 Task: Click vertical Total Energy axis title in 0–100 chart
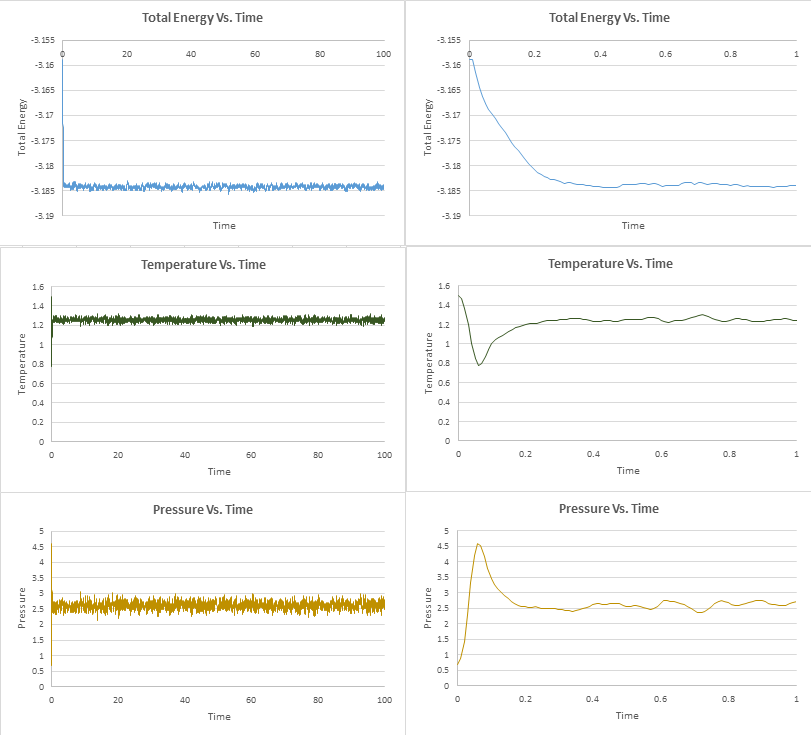[x=21, y=127]
